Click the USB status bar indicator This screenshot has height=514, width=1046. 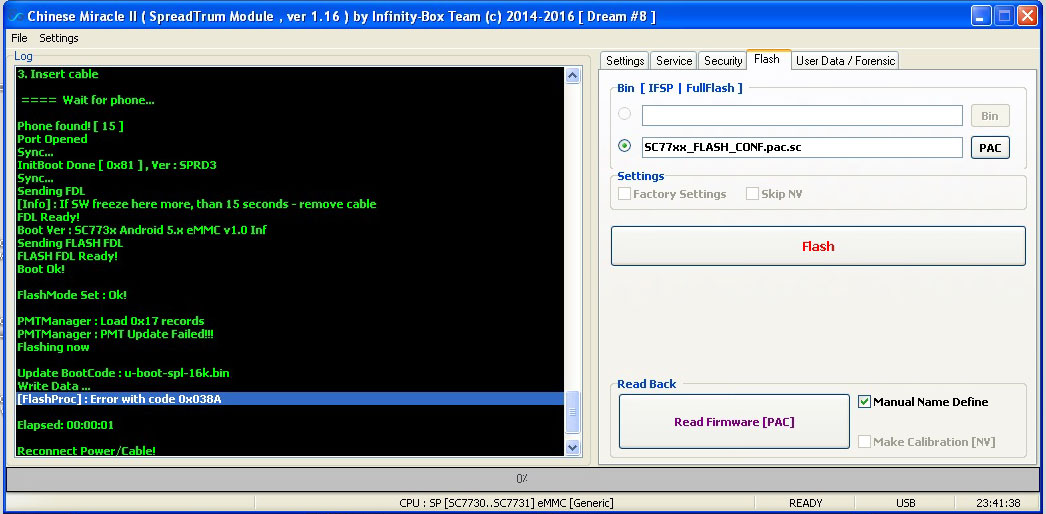pyautogui.click(x=905, y=503)
